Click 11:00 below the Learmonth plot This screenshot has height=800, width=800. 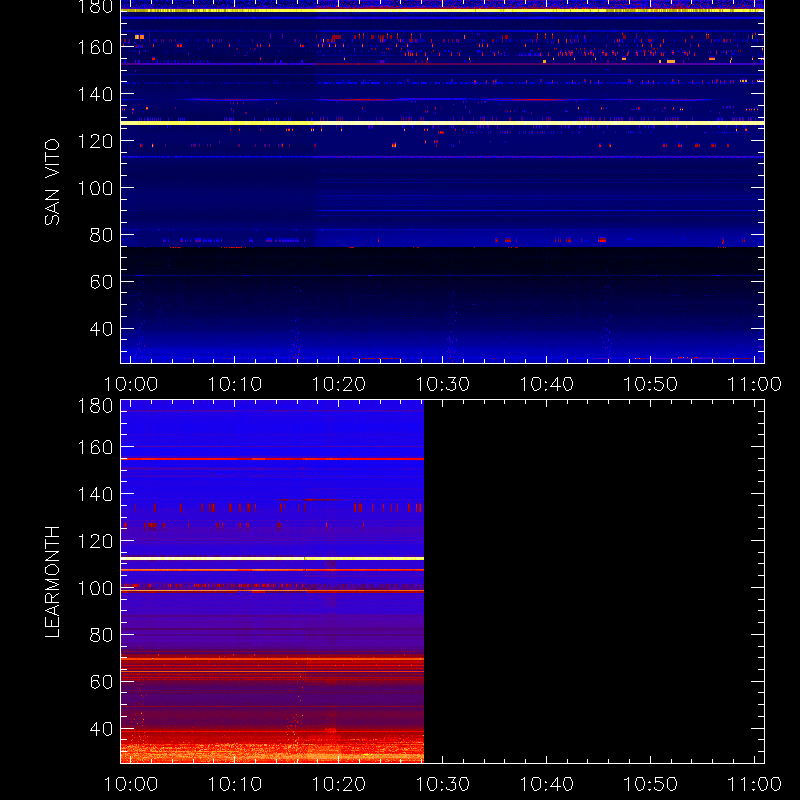tap(755, 784)
